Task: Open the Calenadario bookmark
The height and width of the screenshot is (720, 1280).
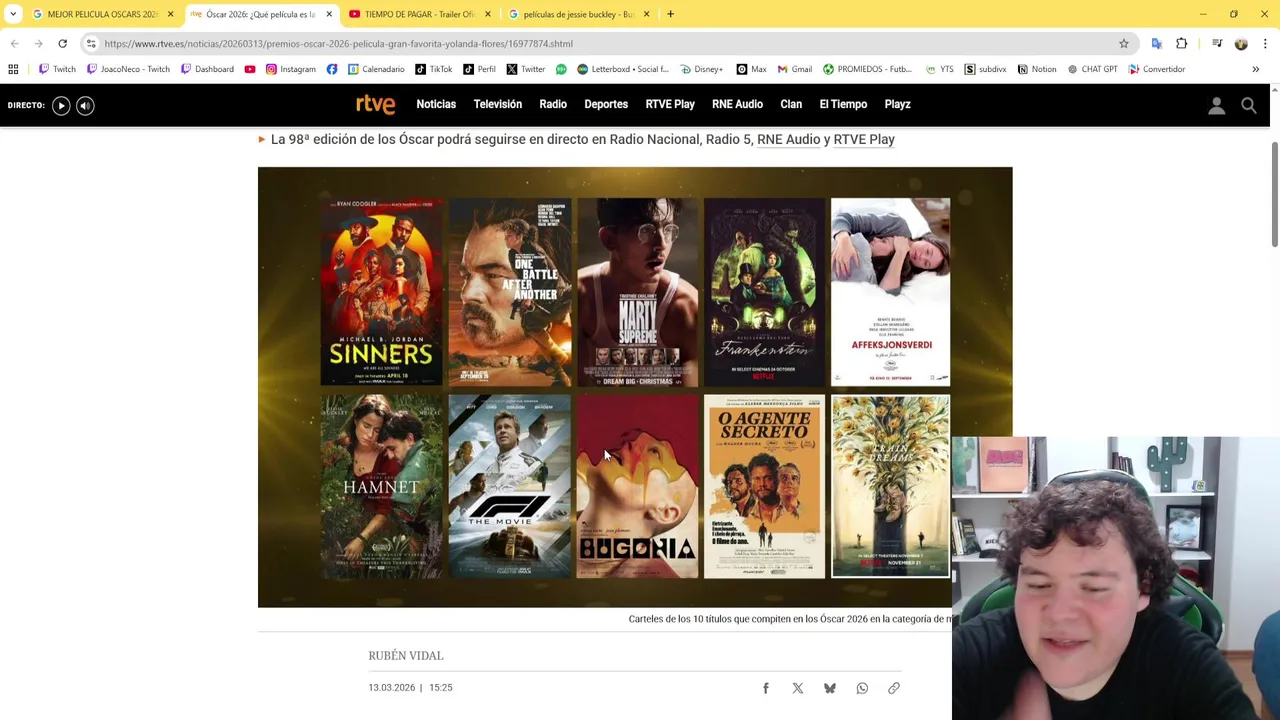Action: coord(376,69)
